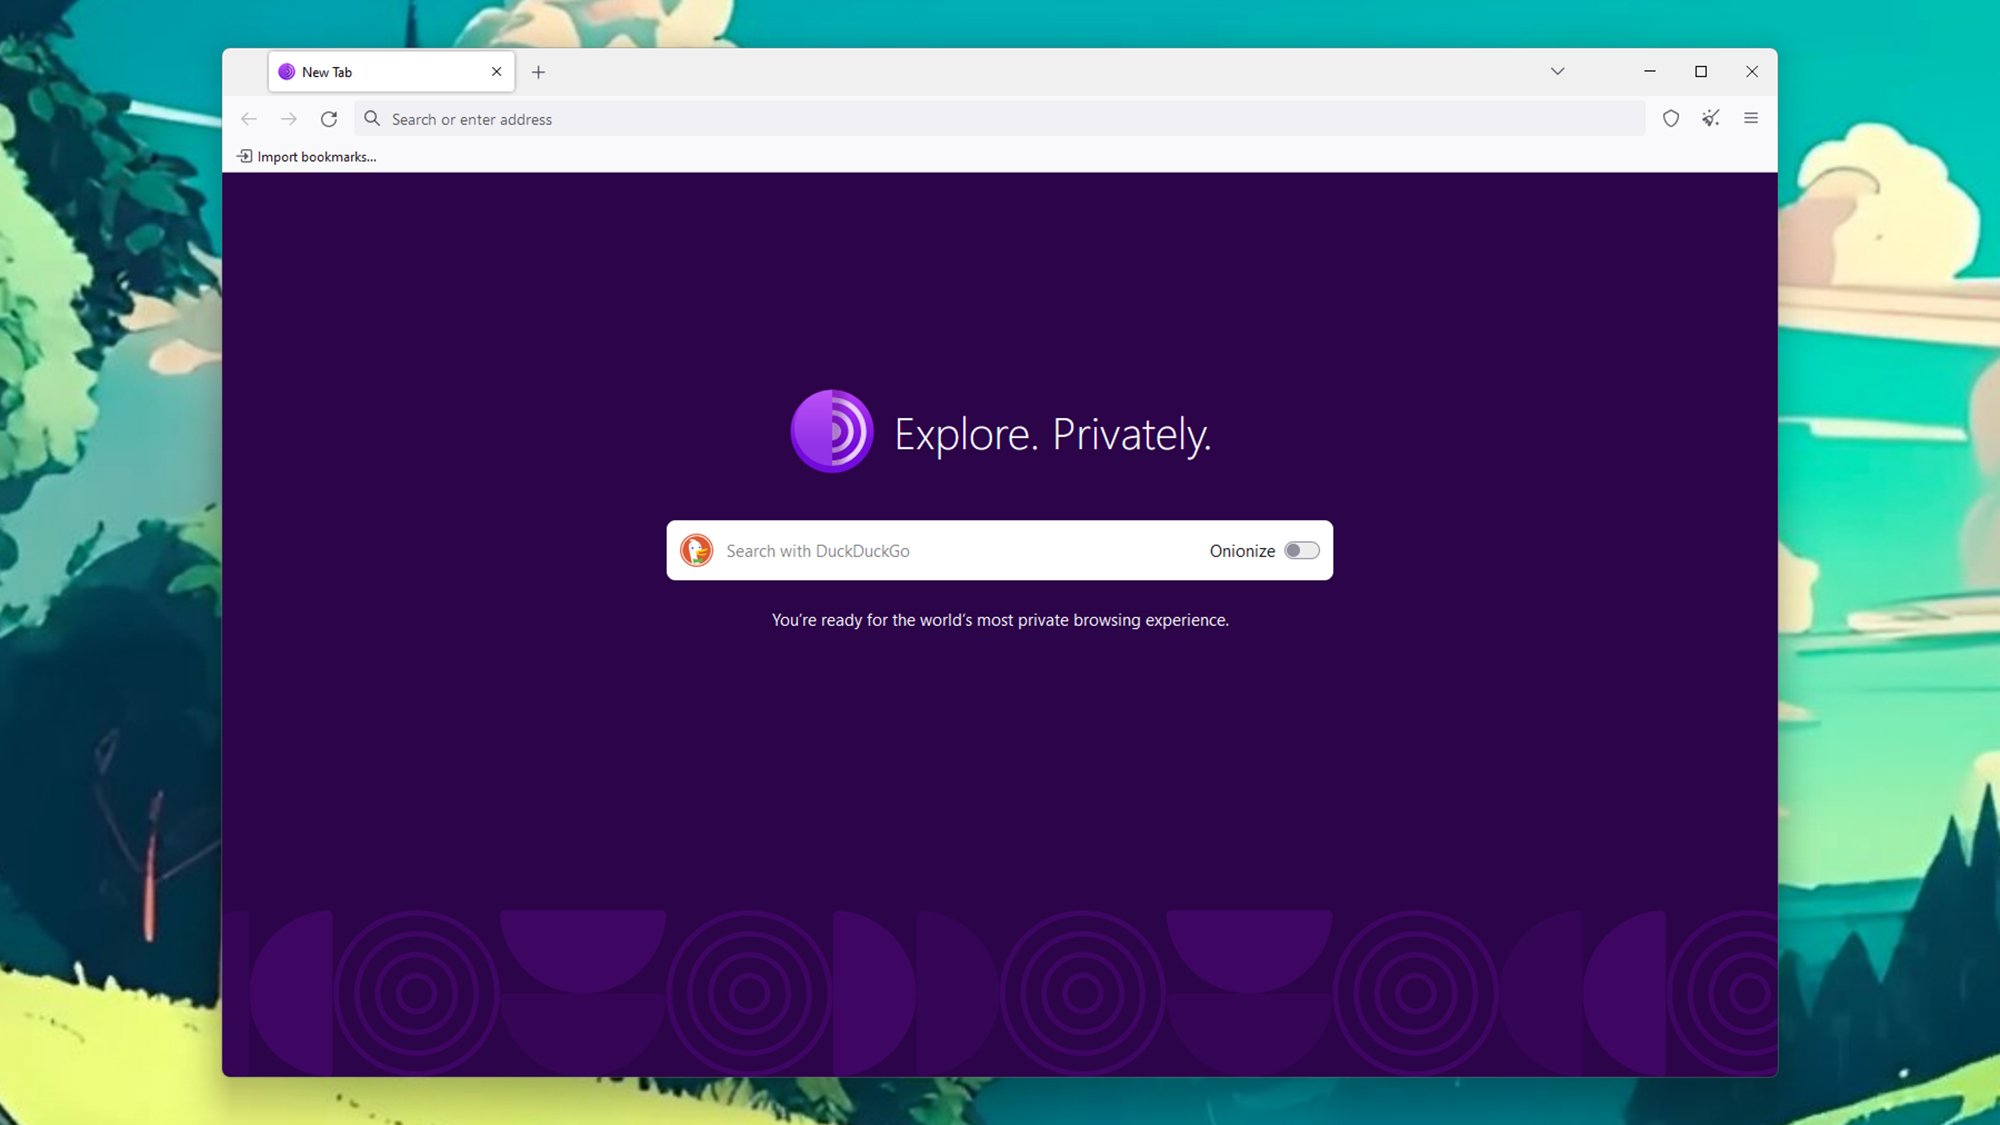Open the hamburger application menu

click(1751, 119)
